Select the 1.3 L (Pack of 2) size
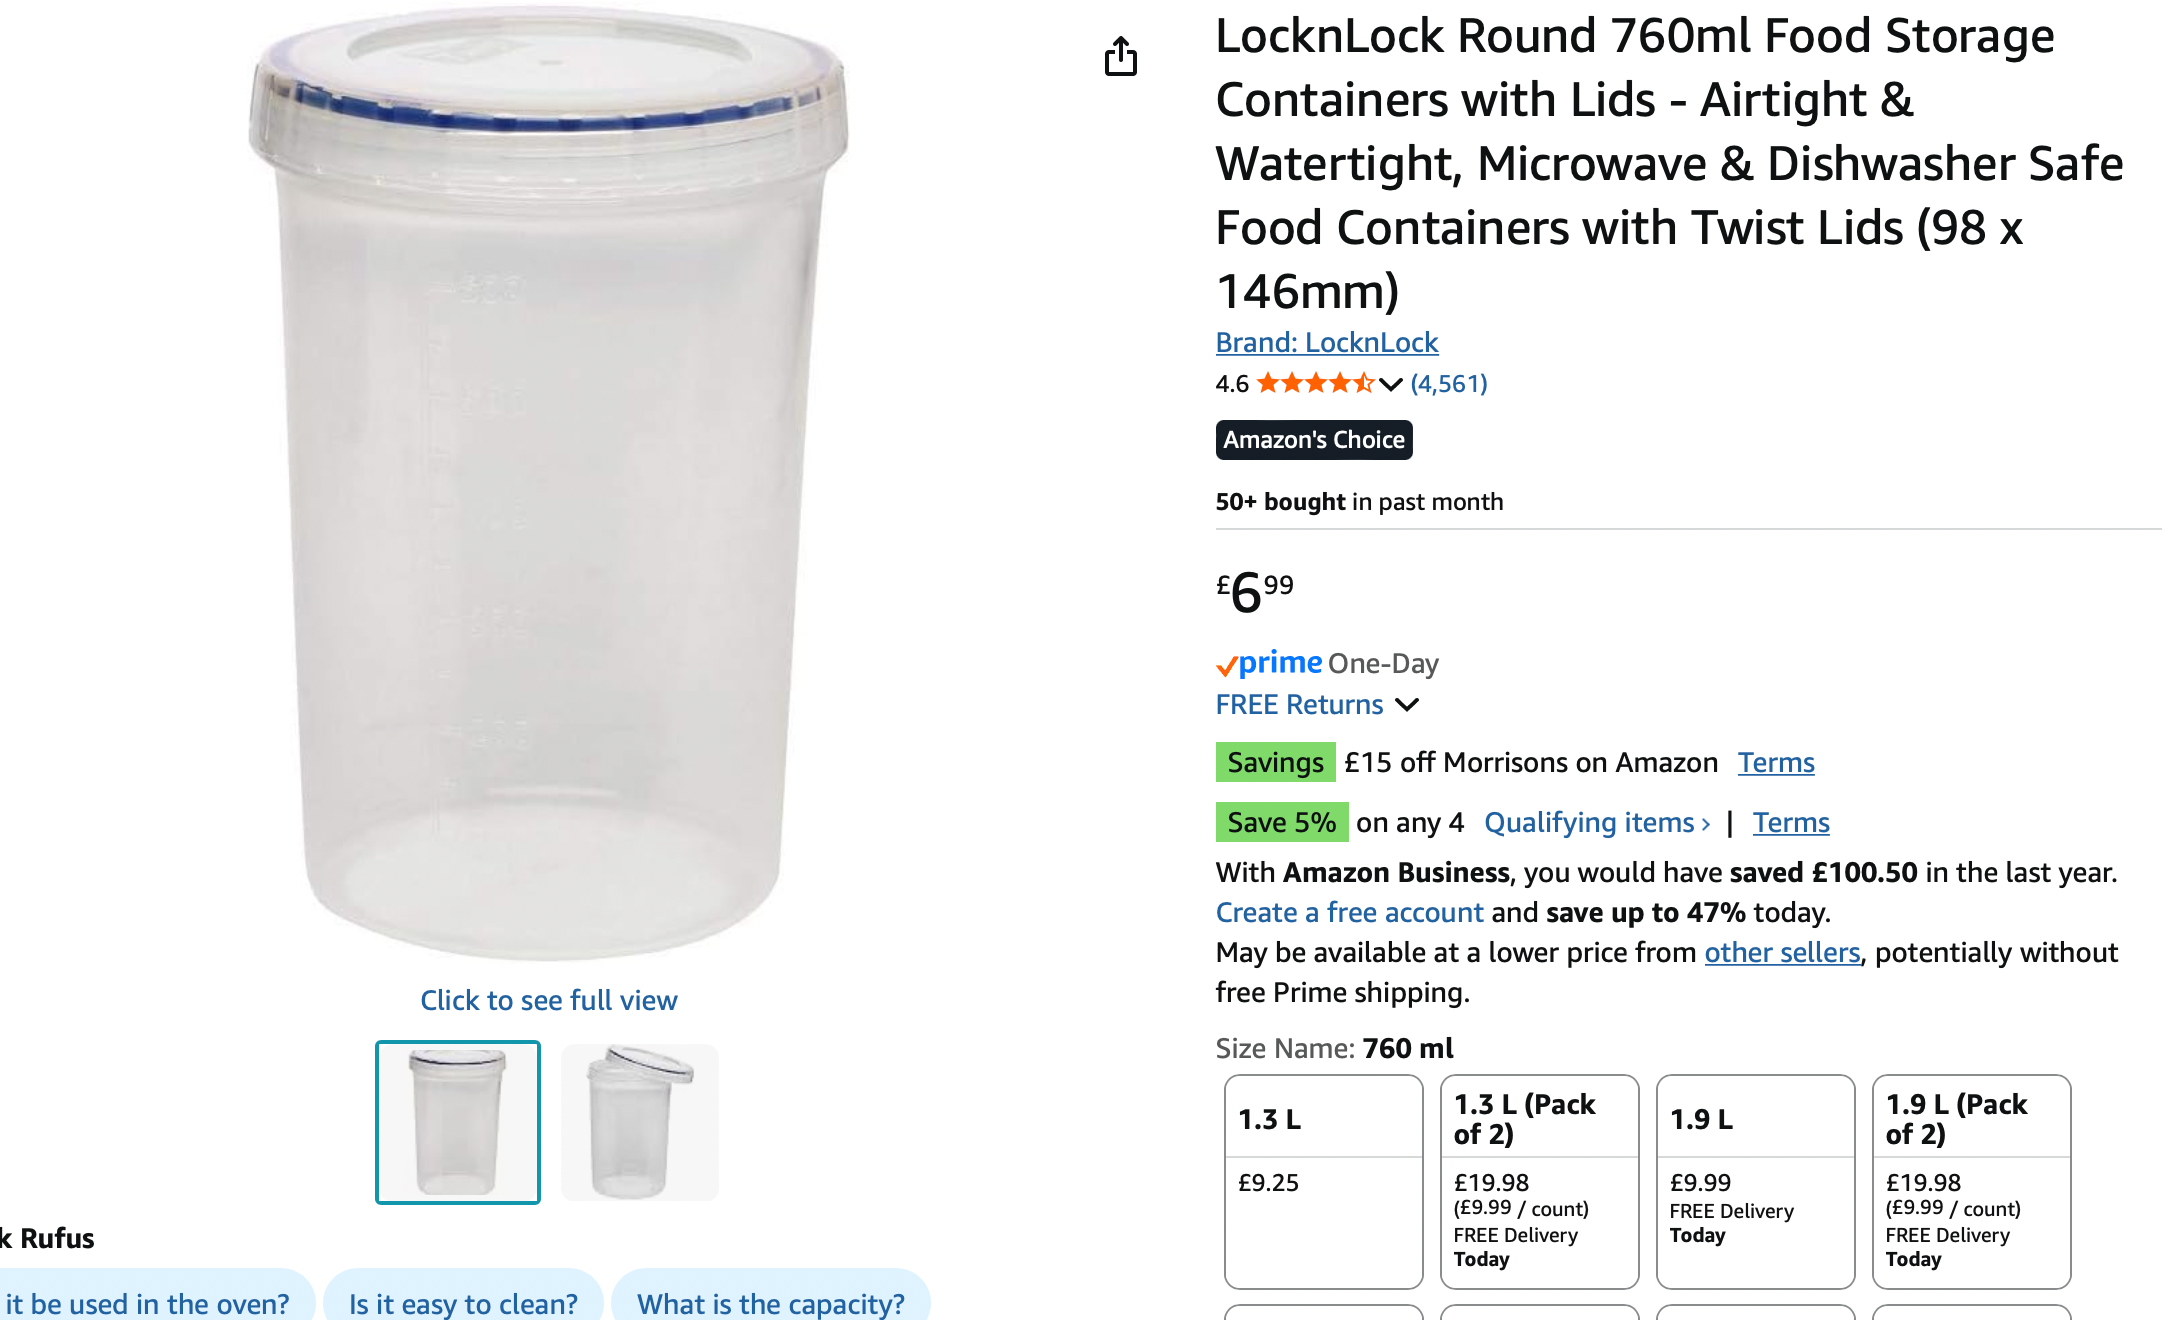This screenshot has height=1320, width=2176. coord(1539,1180)
